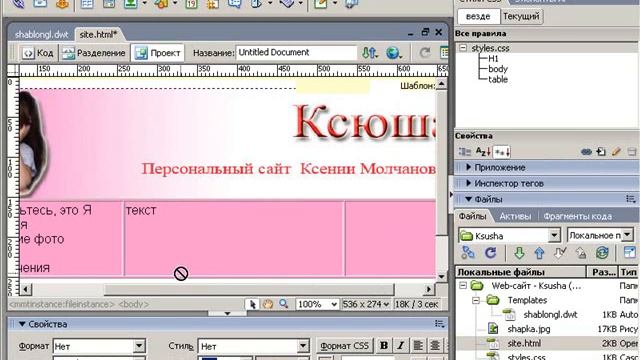Switch to Разделение (Split) view
Screen dimensions: 640x360
(94, 53)
